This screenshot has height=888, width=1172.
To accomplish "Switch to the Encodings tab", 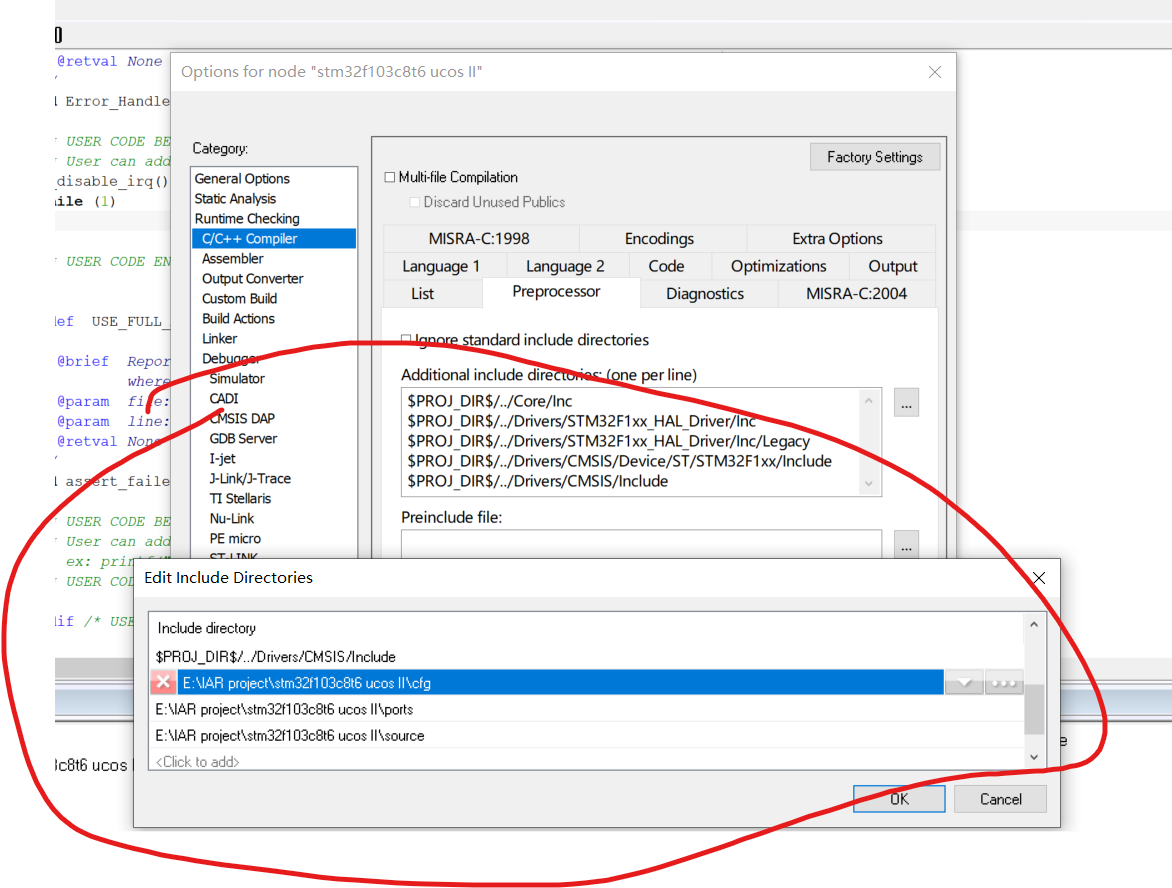I will point(659,238).
